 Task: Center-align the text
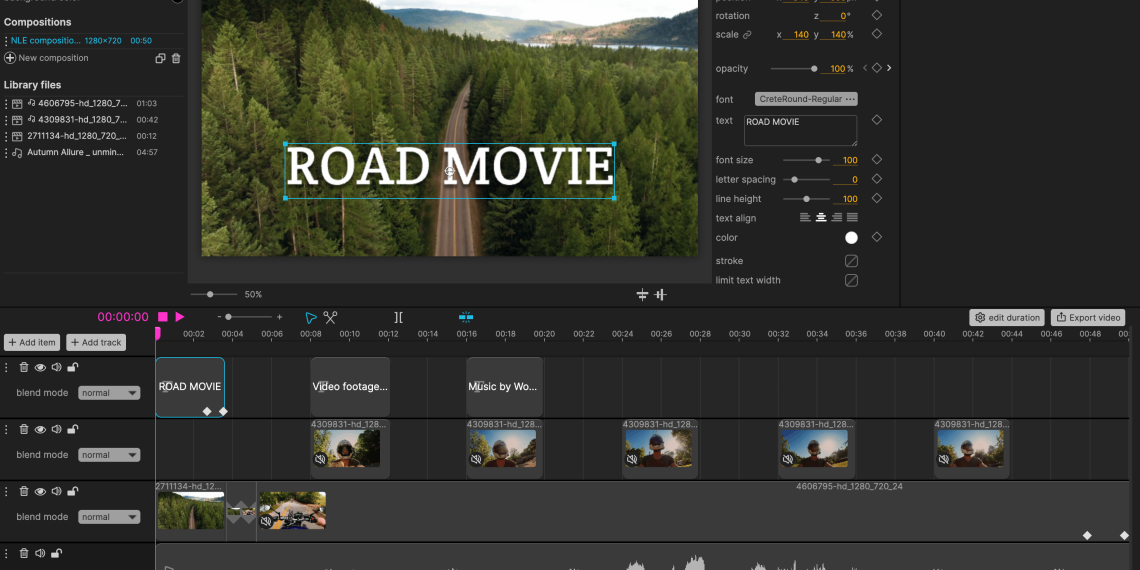point(820,218)
